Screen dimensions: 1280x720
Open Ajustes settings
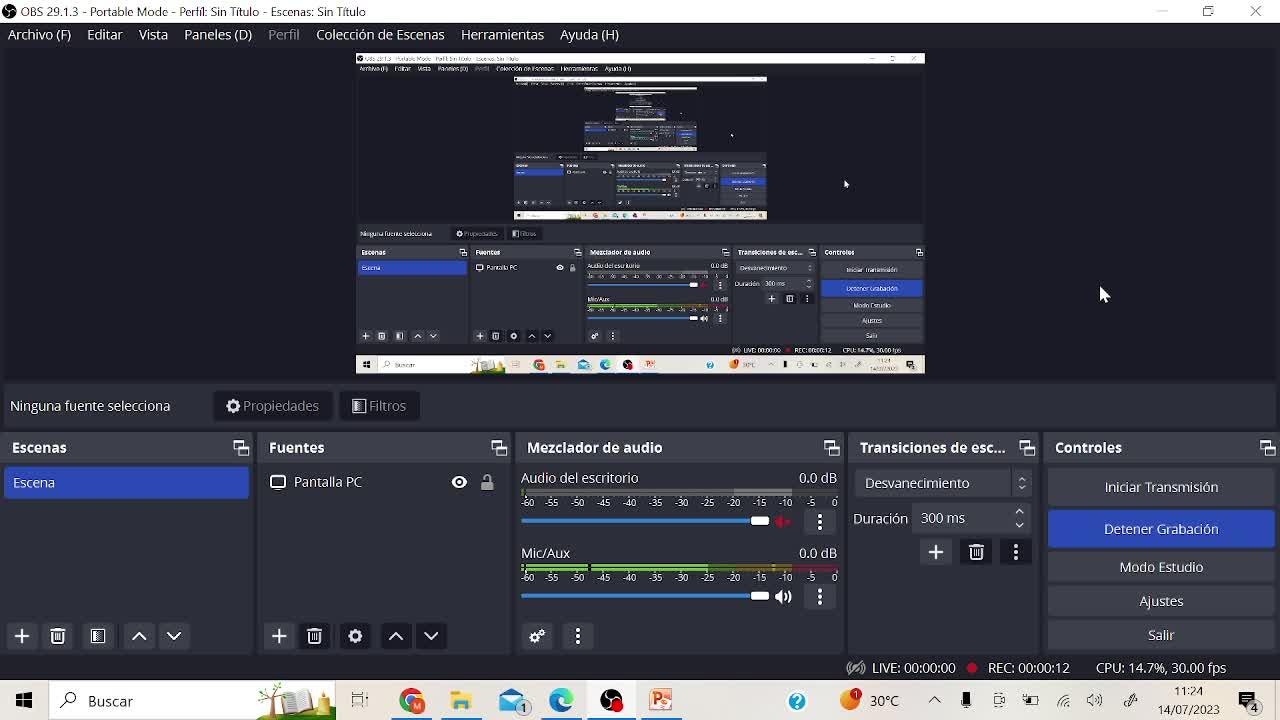tap(1161, 601)
